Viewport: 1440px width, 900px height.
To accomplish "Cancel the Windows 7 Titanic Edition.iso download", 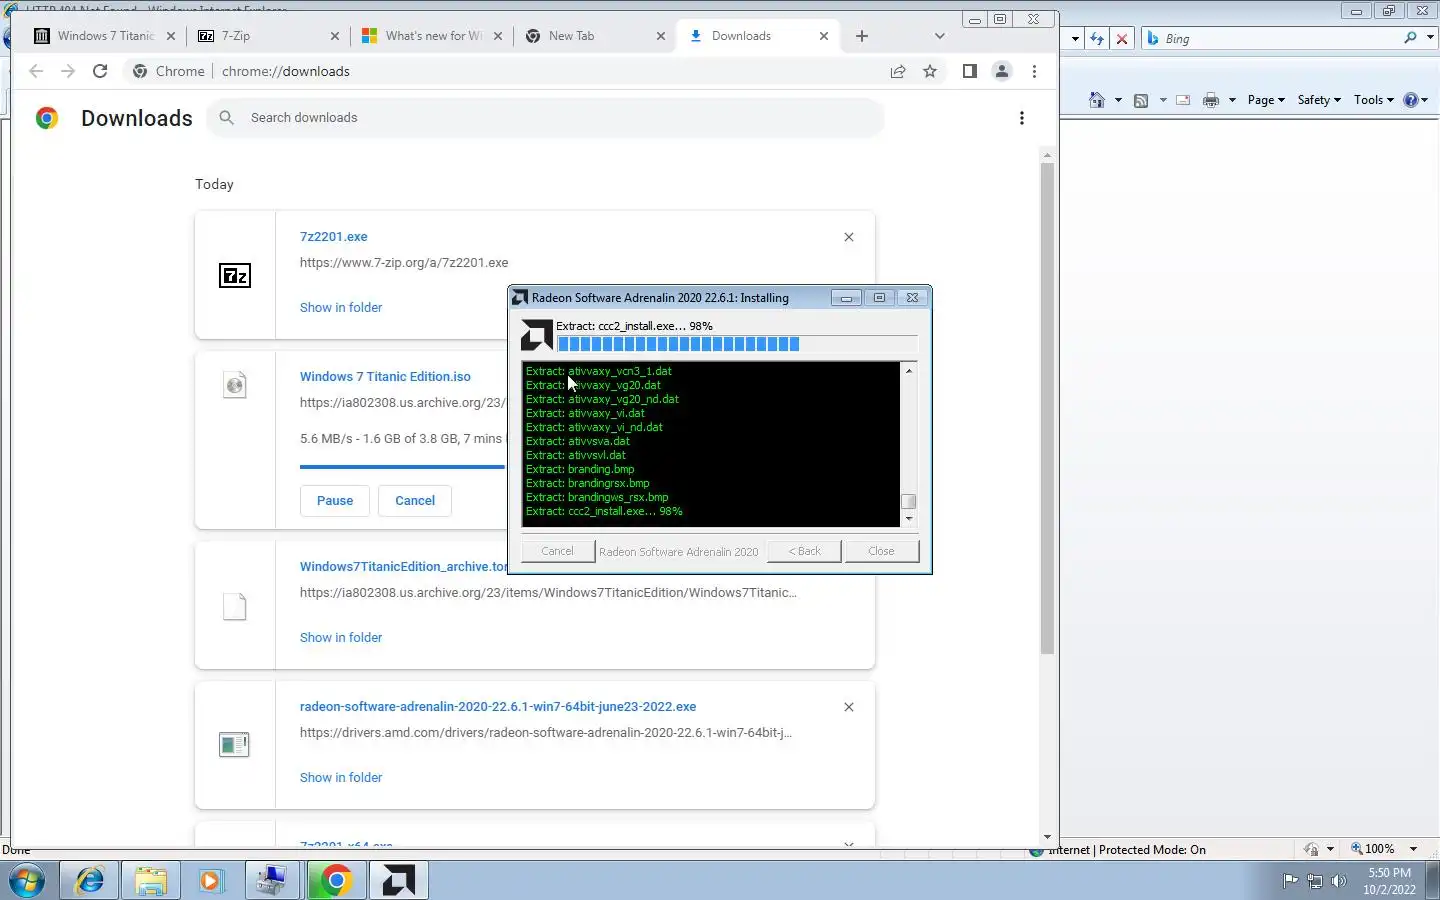I will tap(415, 501).
